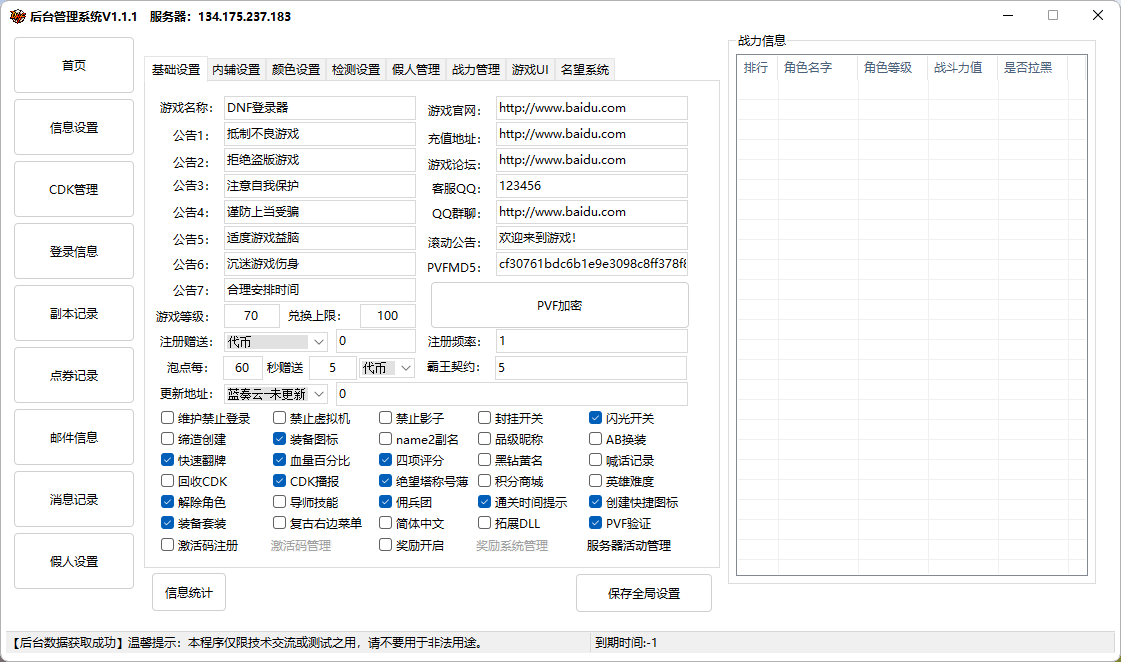1121x662 pixels.
Task: Click the 游戏名称 input field
Action: pyautogui.click(x=318, y=108)
